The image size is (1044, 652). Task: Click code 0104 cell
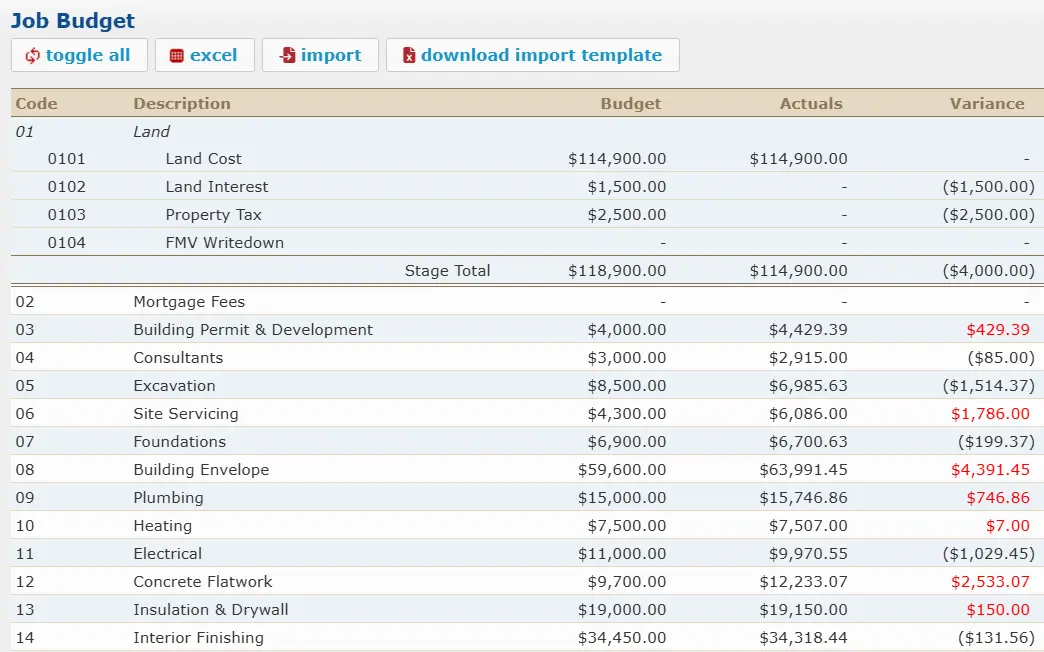tap(67, 242)
